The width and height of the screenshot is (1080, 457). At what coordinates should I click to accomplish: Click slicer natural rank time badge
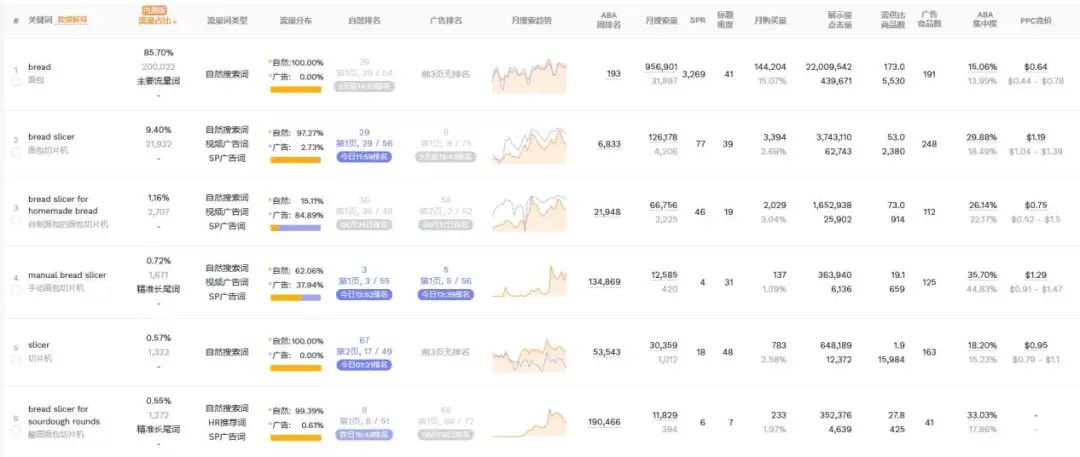point(364,365)
